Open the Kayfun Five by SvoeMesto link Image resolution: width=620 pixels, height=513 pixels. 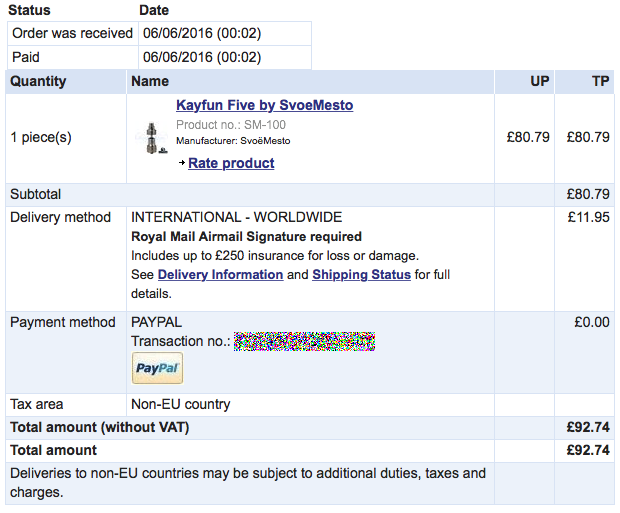coord(264,105)
